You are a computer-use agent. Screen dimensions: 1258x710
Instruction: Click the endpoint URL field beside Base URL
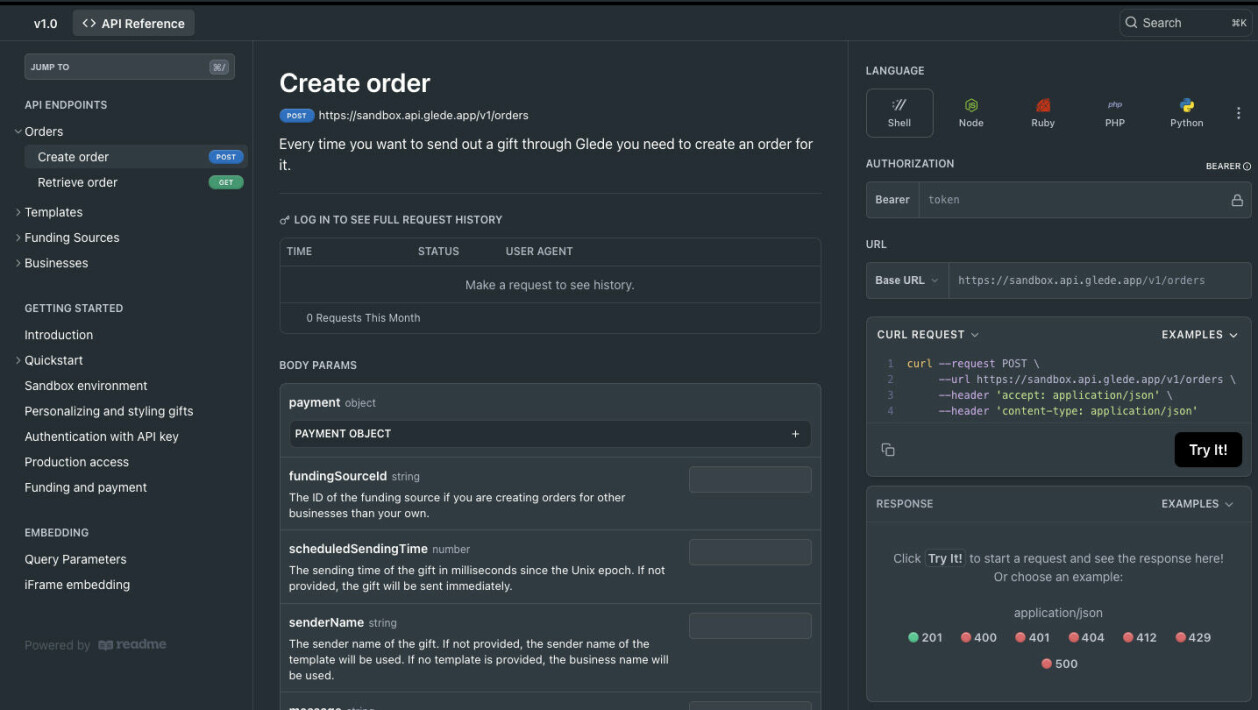[x=1100, y=281]
